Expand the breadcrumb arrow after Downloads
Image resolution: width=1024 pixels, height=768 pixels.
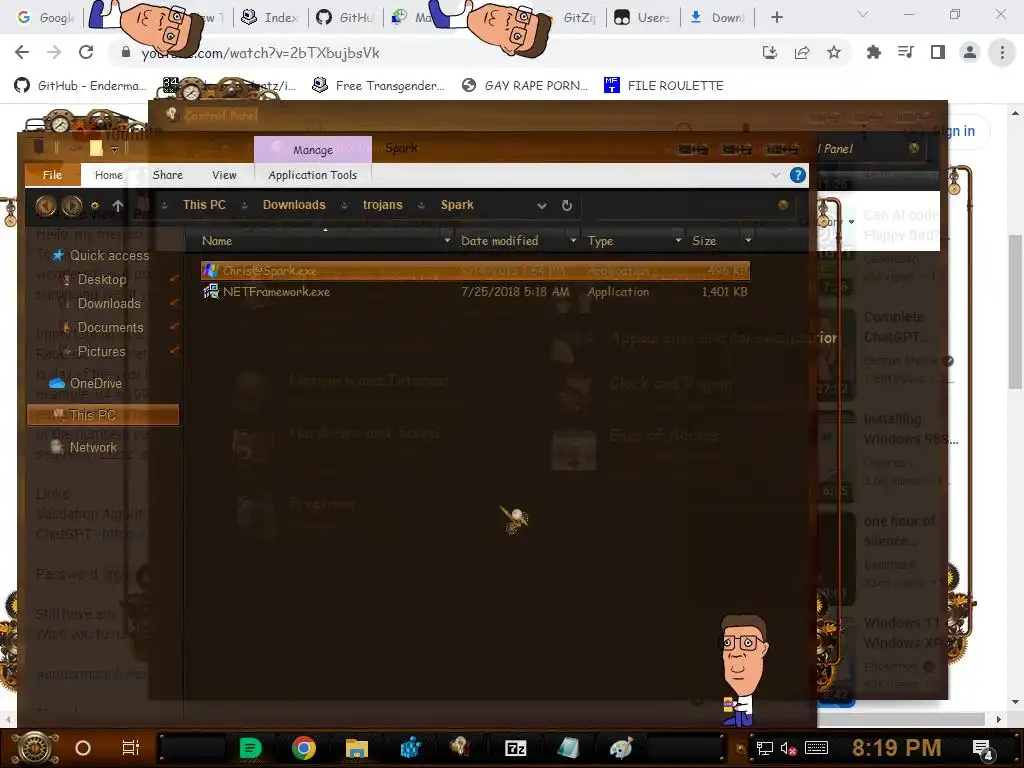tap(344, 206)
